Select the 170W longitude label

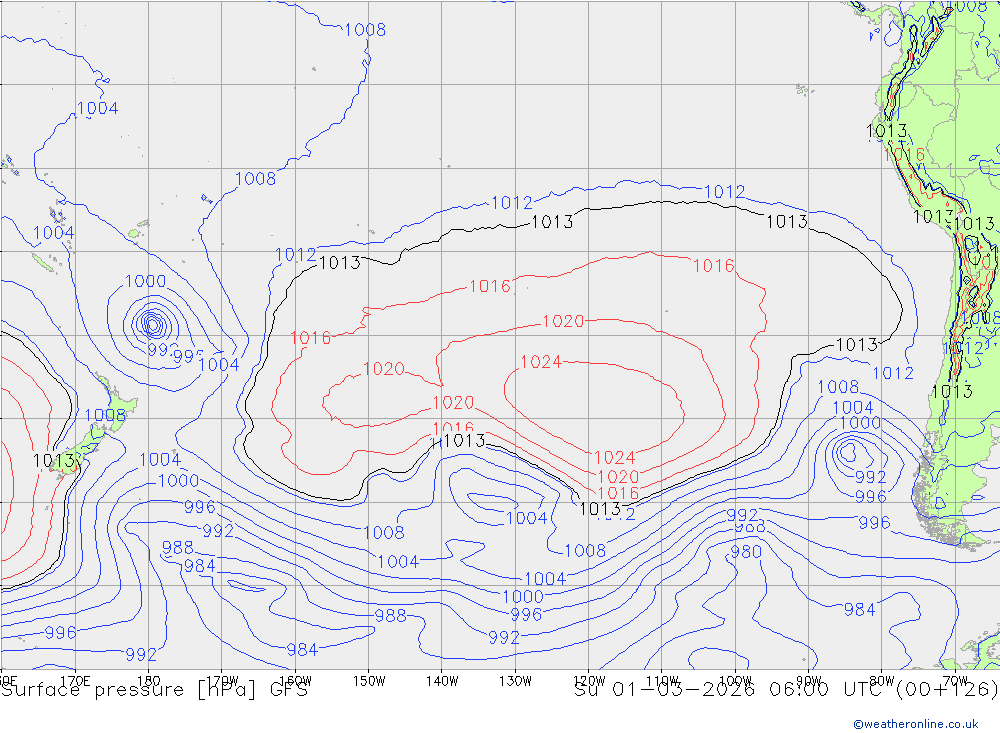point(222,681)
